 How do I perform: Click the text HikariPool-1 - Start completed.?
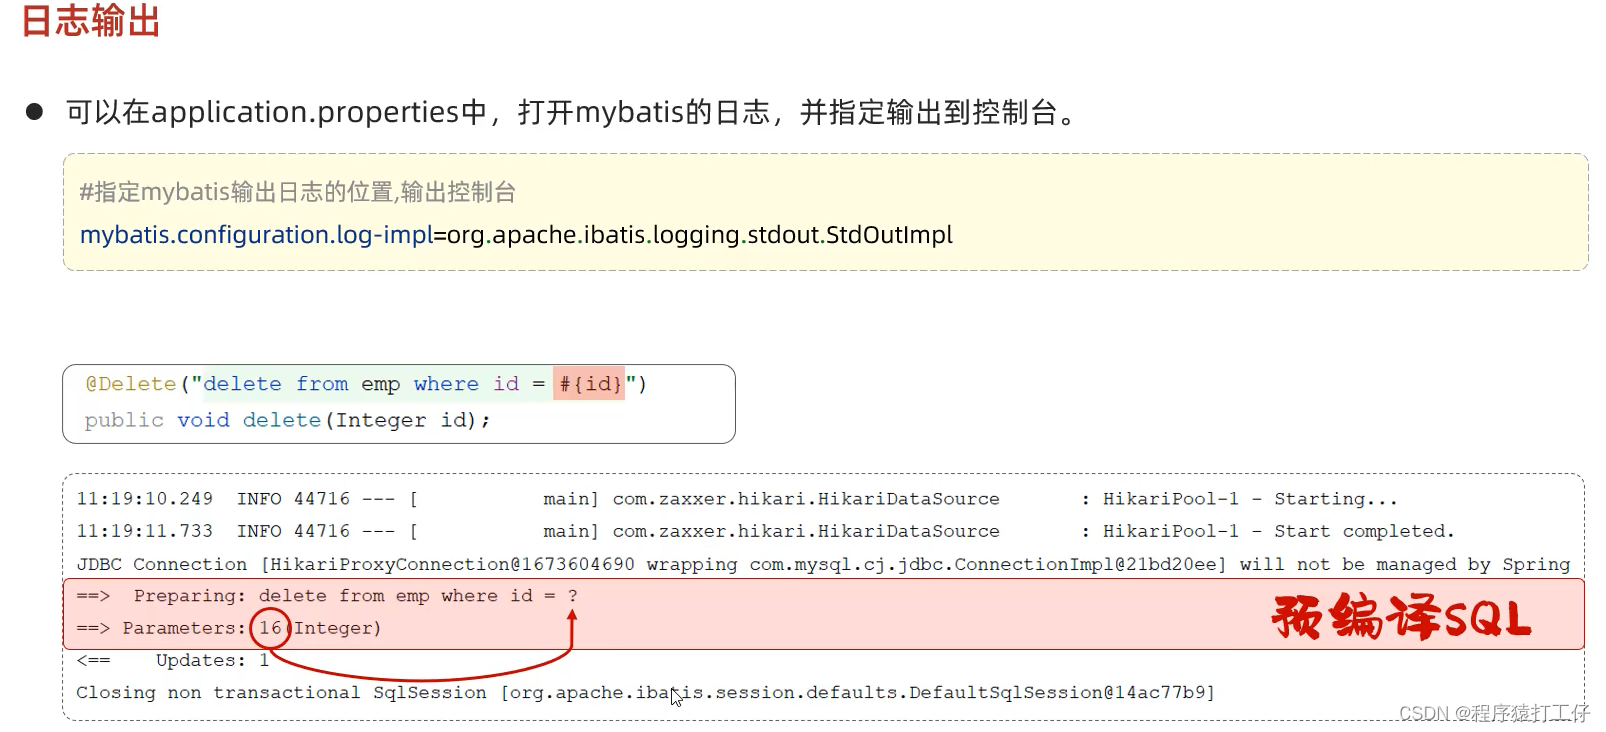pyautogui.click(x=1278, y=531)
